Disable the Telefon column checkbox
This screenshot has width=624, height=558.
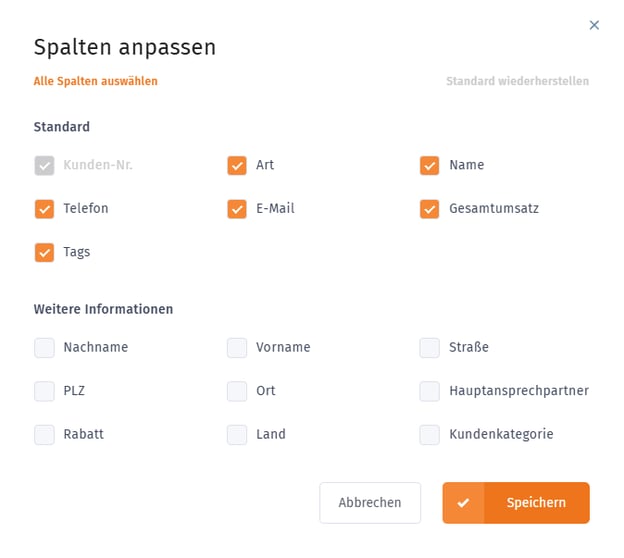(44, 209)
